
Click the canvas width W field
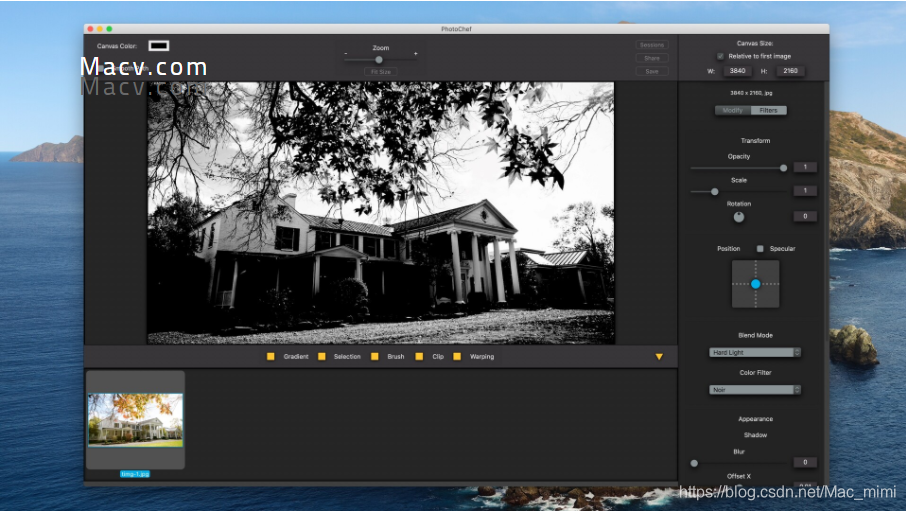click(737, 71)
